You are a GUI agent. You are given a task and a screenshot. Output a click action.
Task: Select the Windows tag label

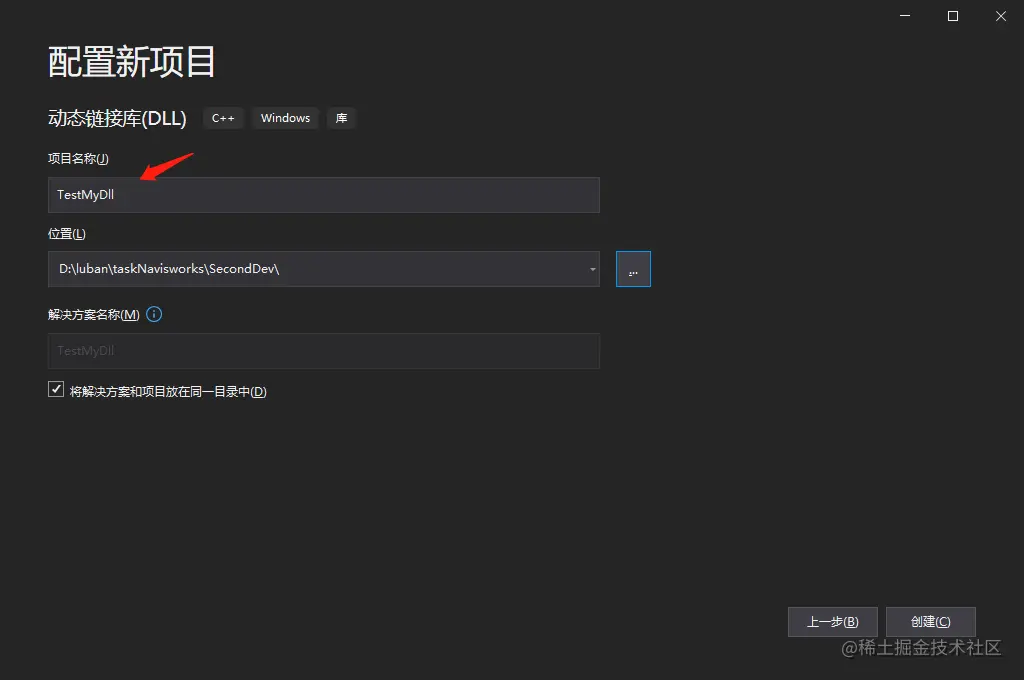[285, 118]
